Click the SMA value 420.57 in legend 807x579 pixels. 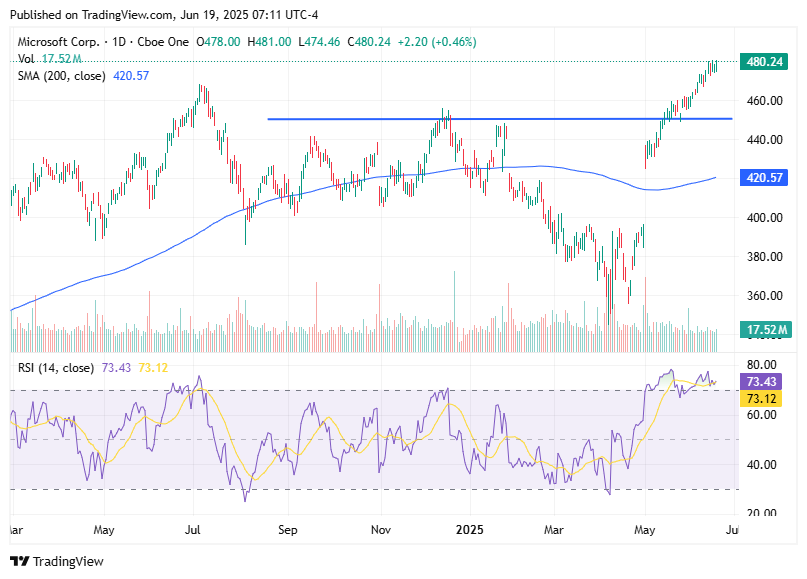(x=131, y=76)
